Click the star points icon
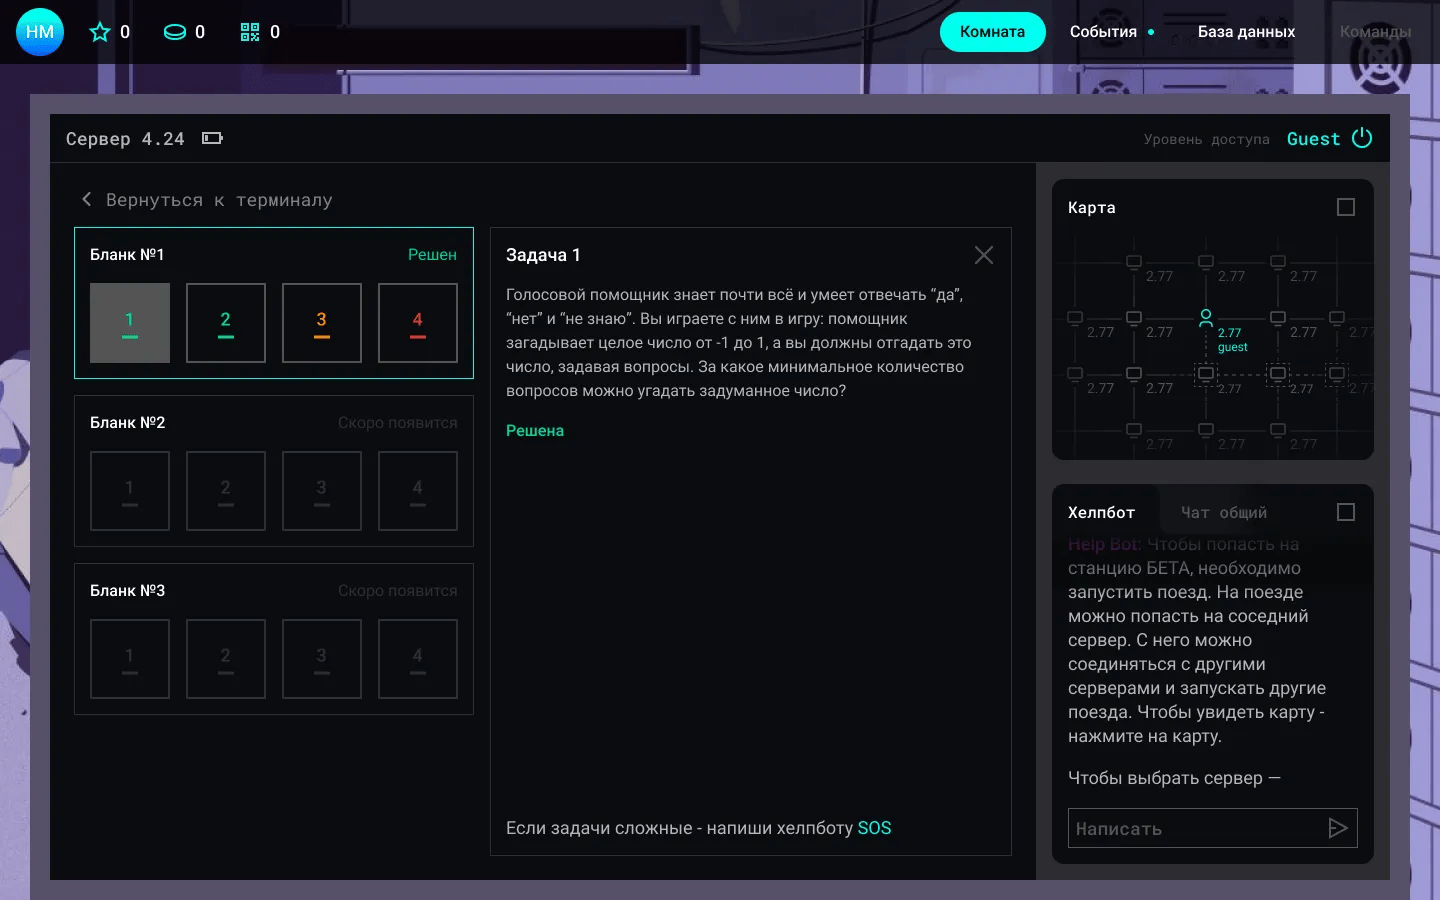 click(100, 32)
